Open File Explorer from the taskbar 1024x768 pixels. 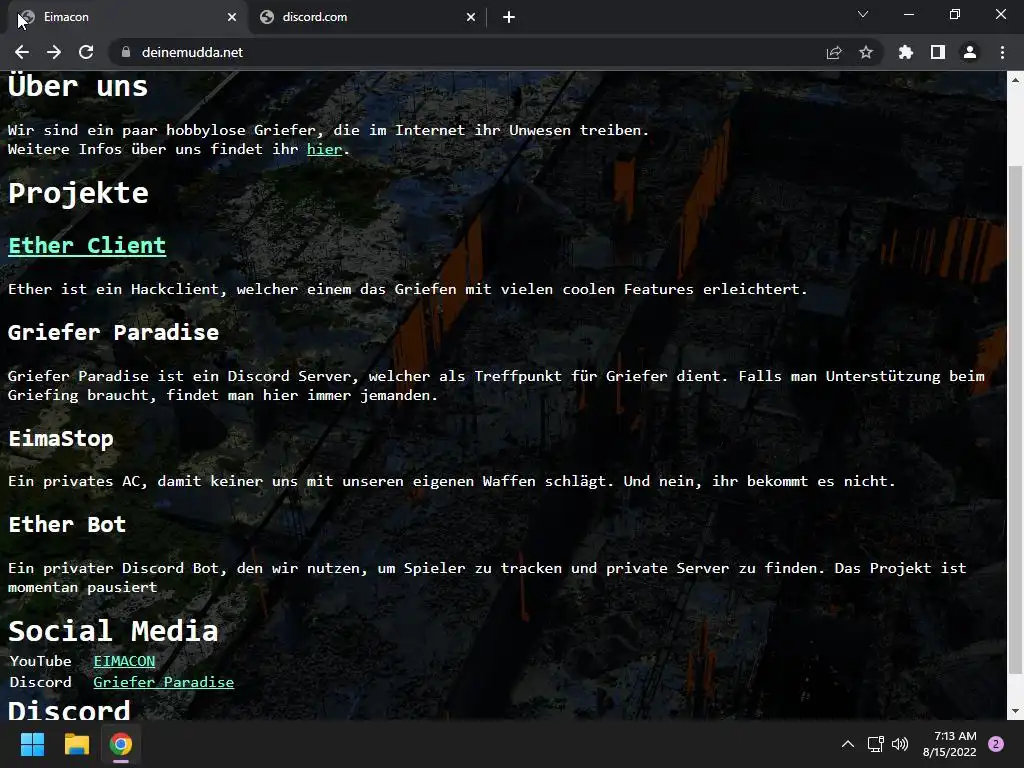pos(76,744)
